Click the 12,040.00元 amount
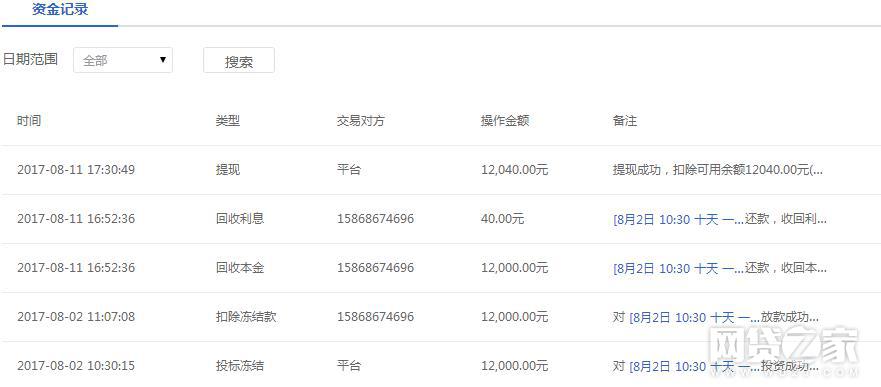This screenshot has height=387, width=881. pos(515,170)
